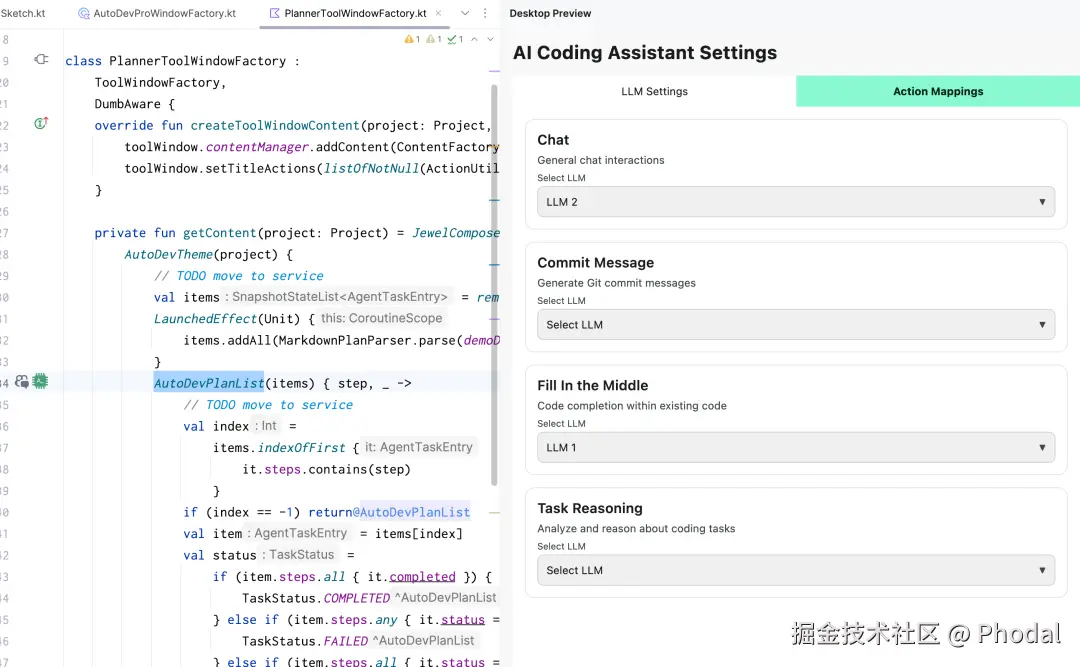This screenshot has height=667, width=1080.
Task: Click the highlighted AutoDevPlanList function call
Action: point(208,383)
